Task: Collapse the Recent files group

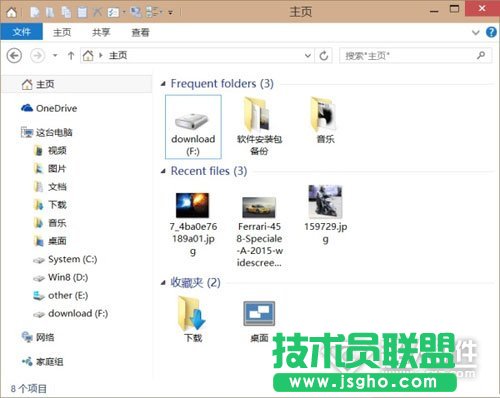Action: (x=163, y=172)
